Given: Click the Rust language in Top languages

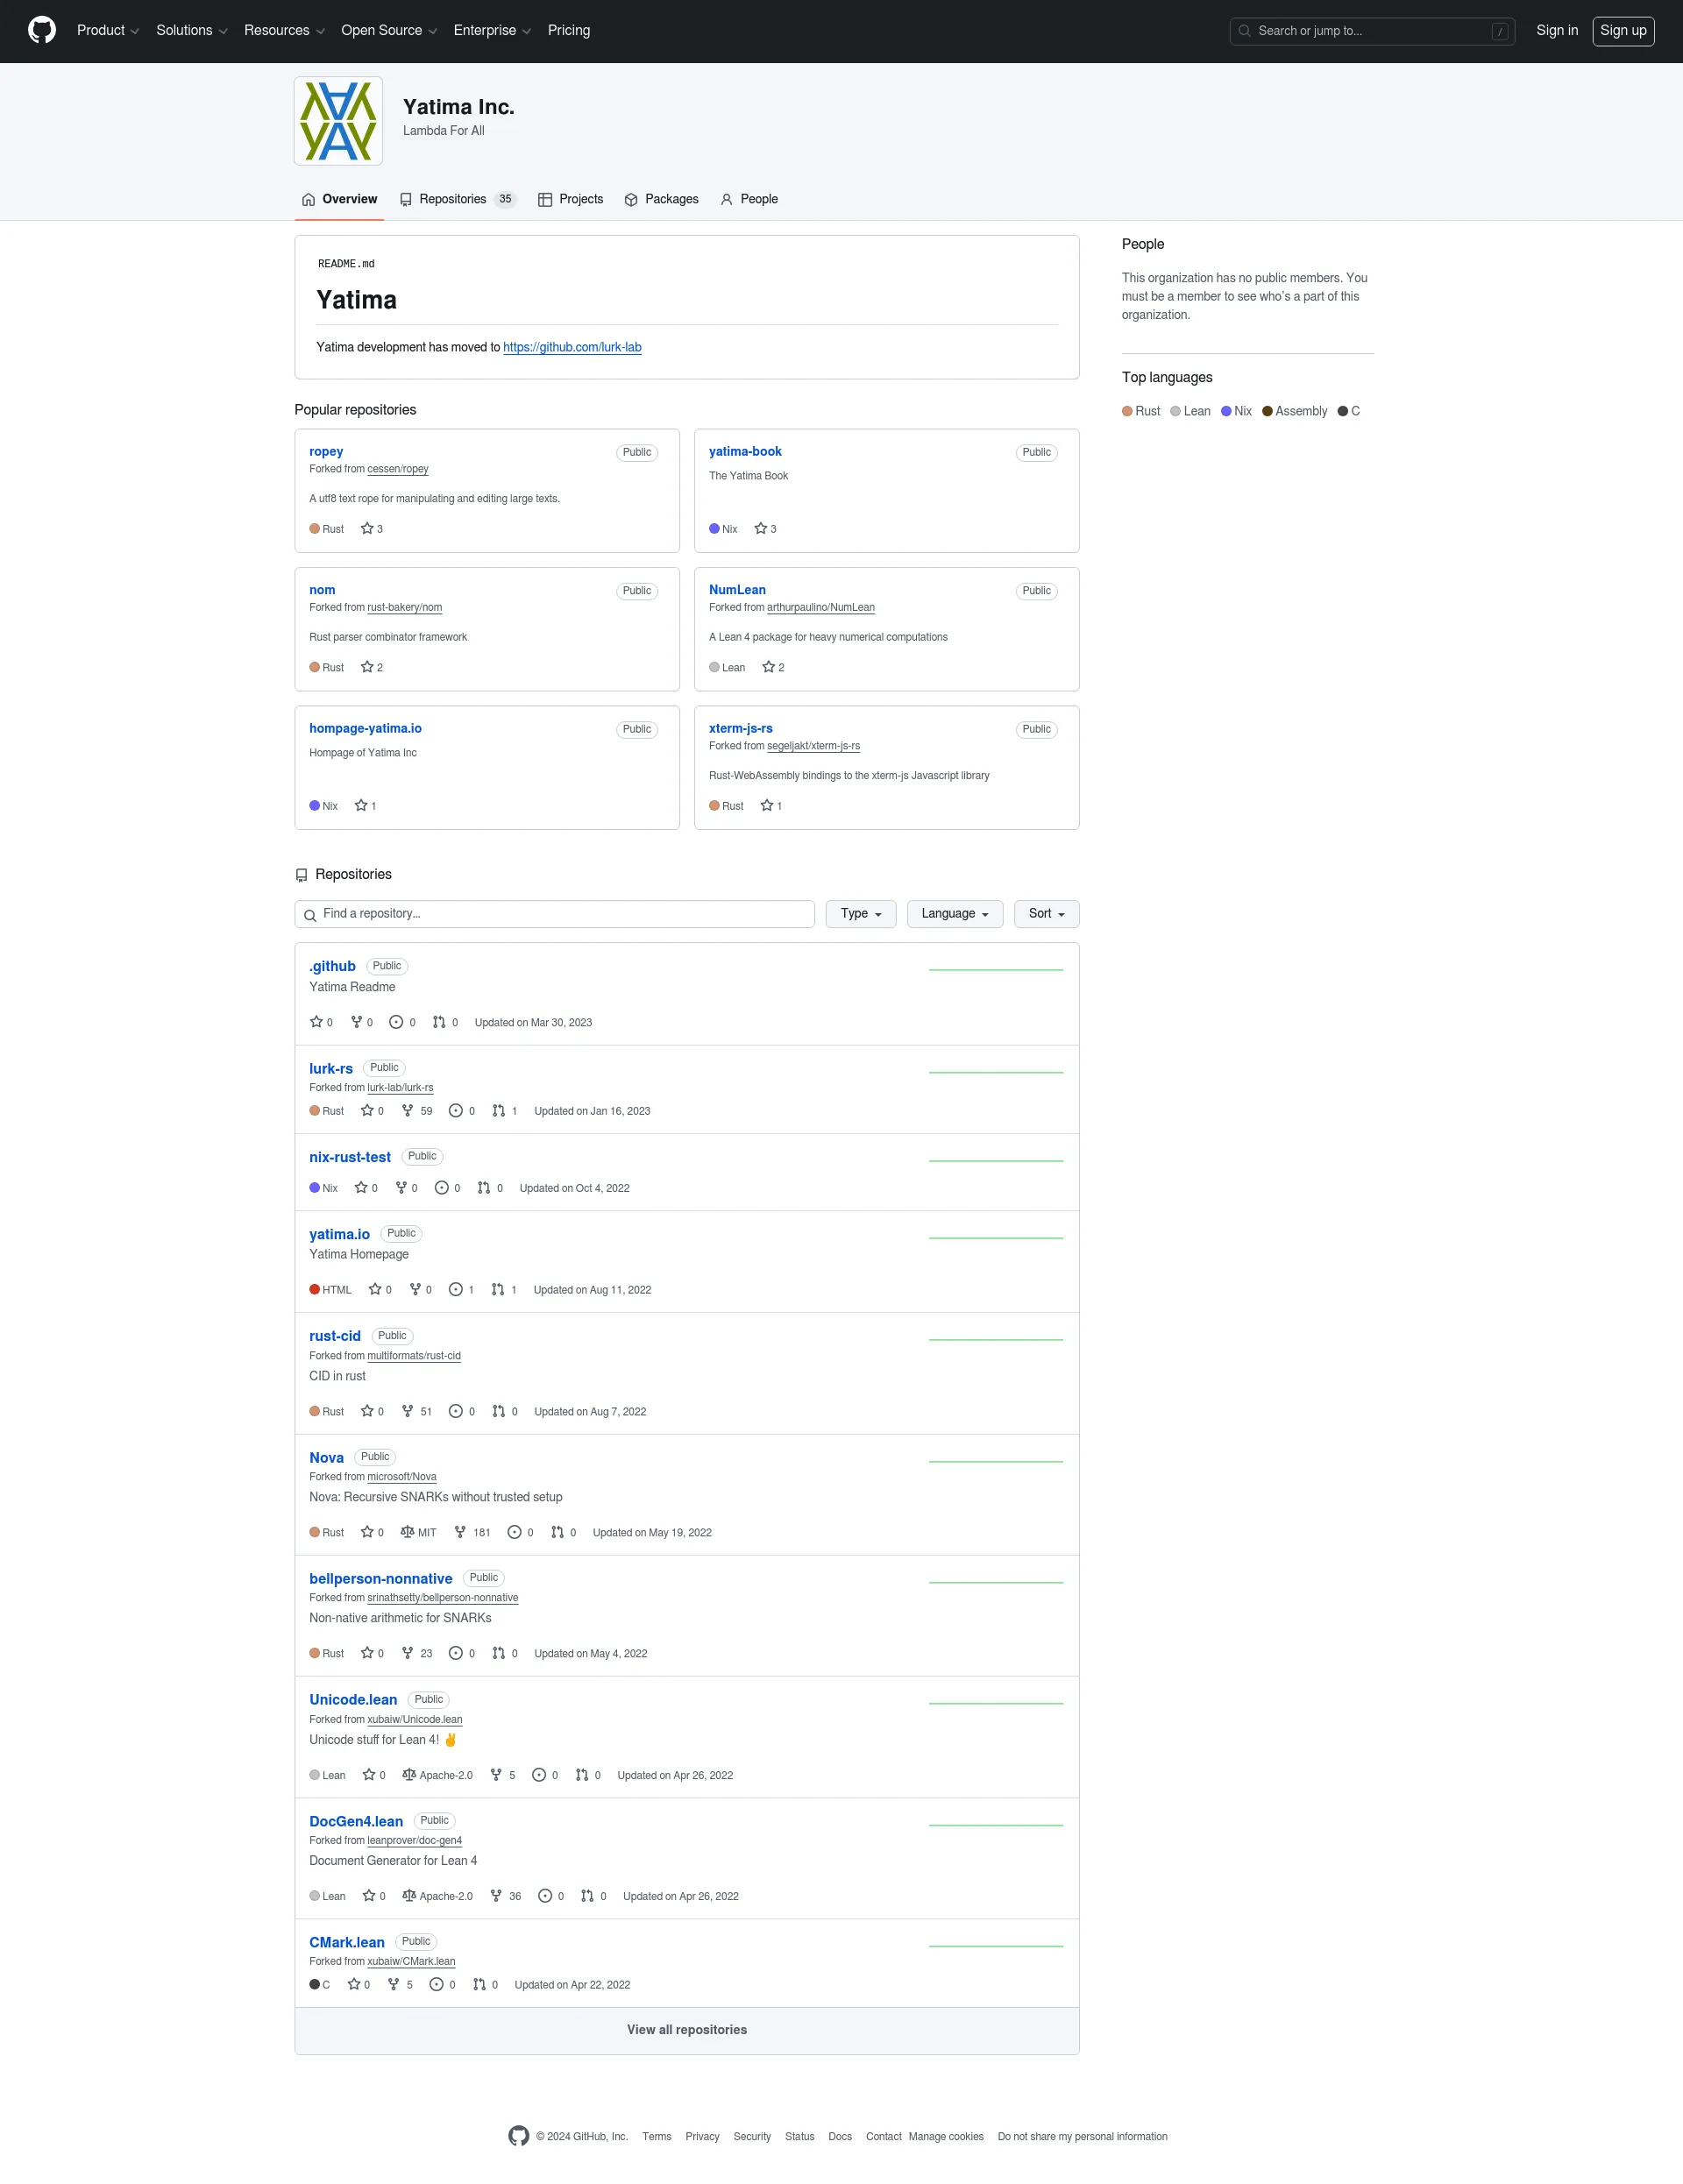Looking at the screenshot, I should (x=1141, y=411).
